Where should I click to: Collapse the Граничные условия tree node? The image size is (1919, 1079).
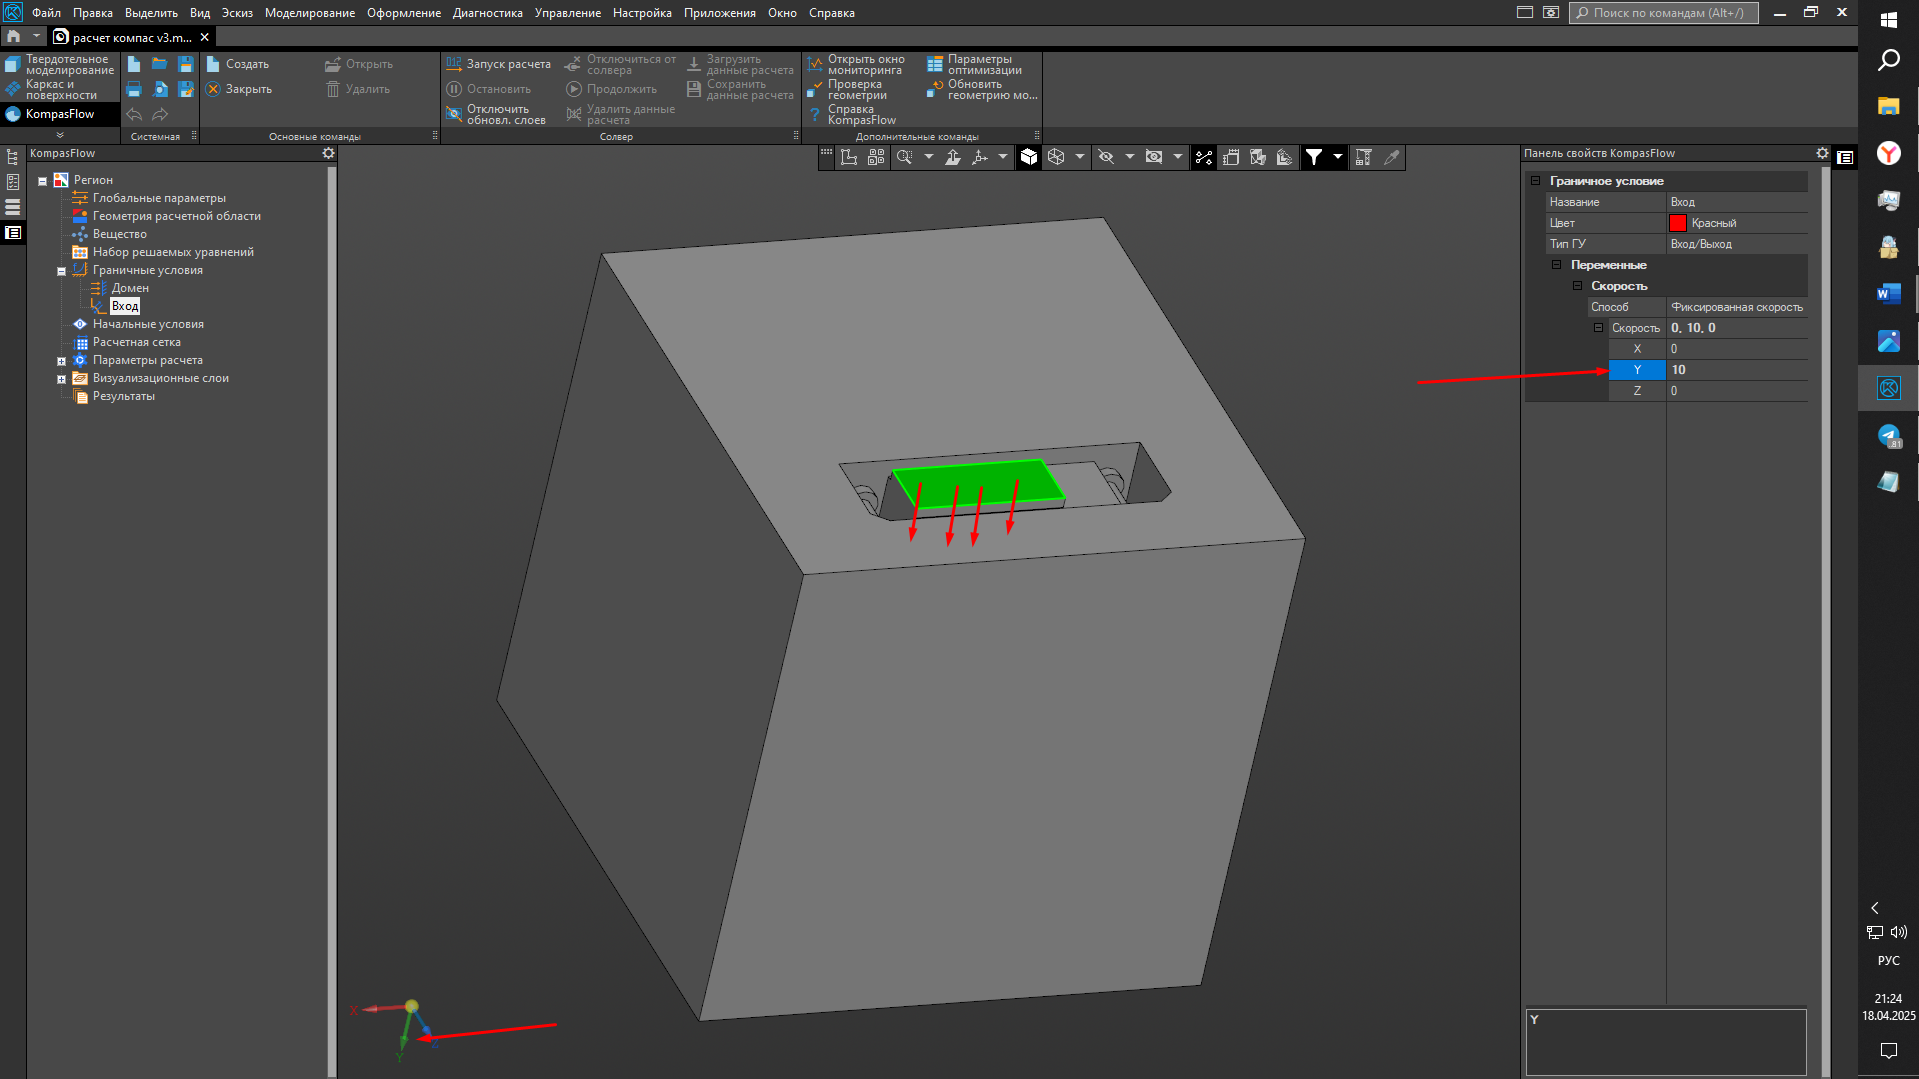click(x=61, y=271)
